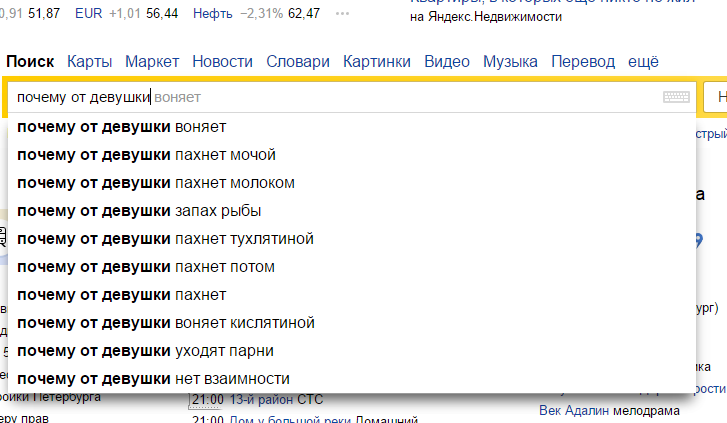Open the Карты tab
The image size is (727, 423).
[x=89, y=62]
